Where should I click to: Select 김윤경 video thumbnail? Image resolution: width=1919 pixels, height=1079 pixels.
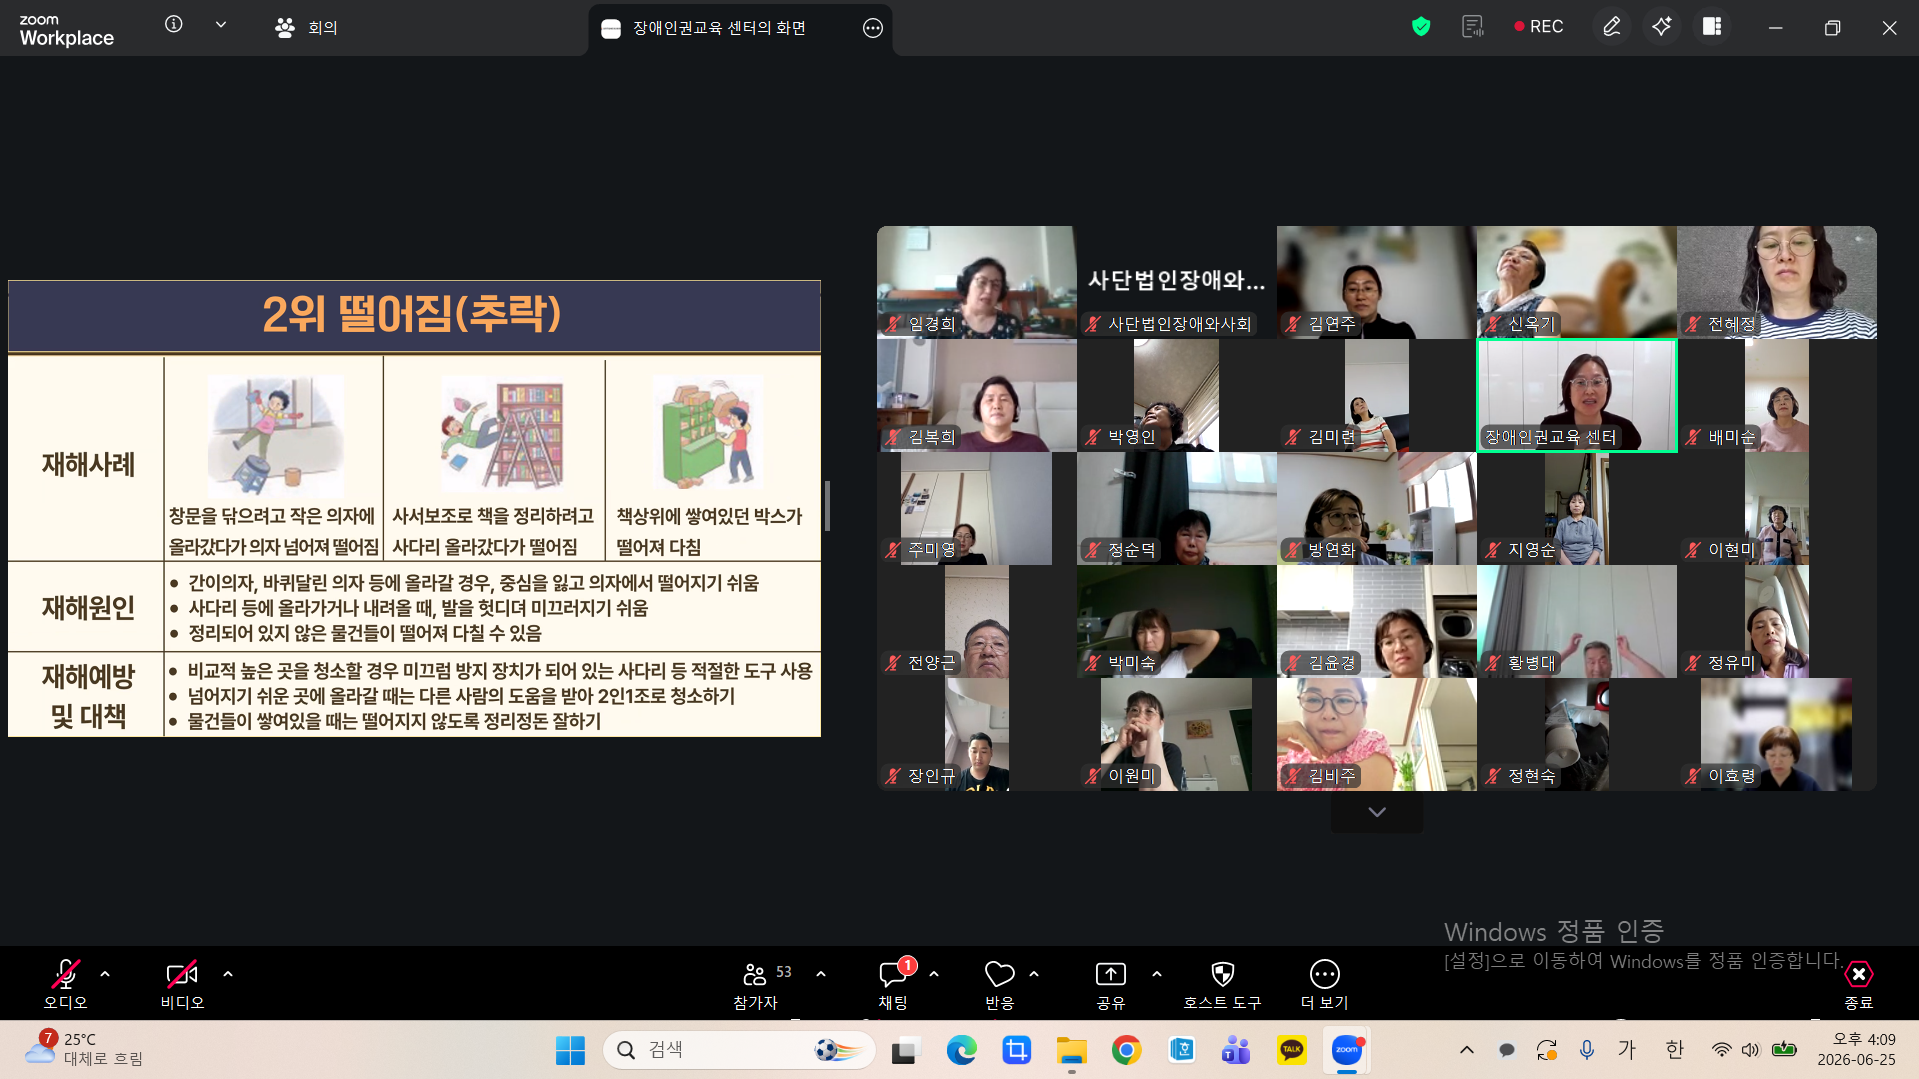pos(1377,621)
